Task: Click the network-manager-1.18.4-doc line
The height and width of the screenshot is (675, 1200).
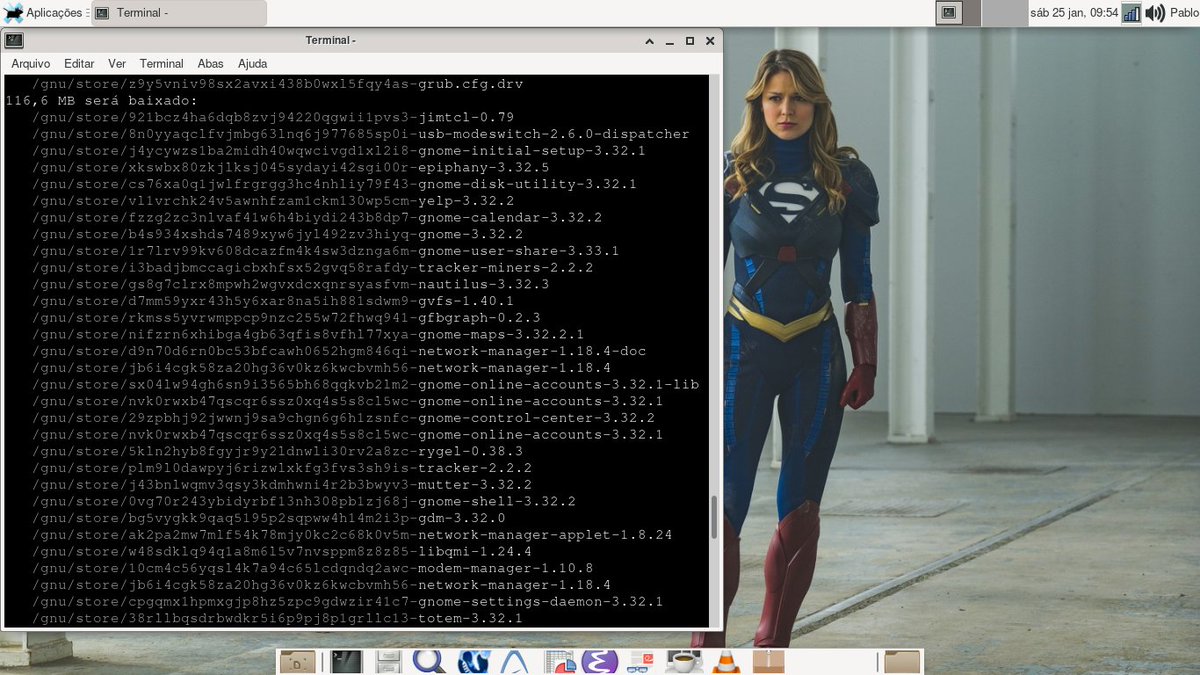Action: (338, 351)
